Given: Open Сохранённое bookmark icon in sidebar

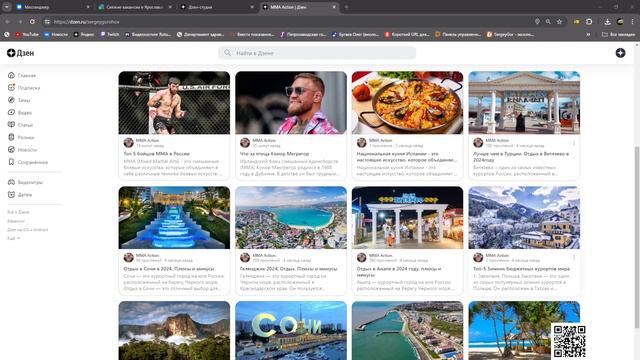Looking at the screenshot, I should coord(11,162).
